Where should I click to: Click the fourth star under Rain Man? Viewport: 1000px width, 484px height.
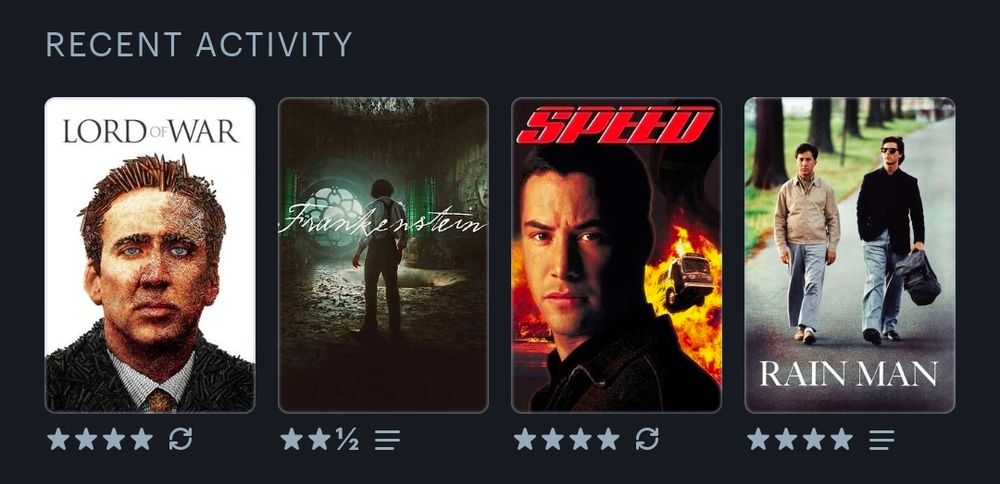pyautogui.click(x=842, y=439)
